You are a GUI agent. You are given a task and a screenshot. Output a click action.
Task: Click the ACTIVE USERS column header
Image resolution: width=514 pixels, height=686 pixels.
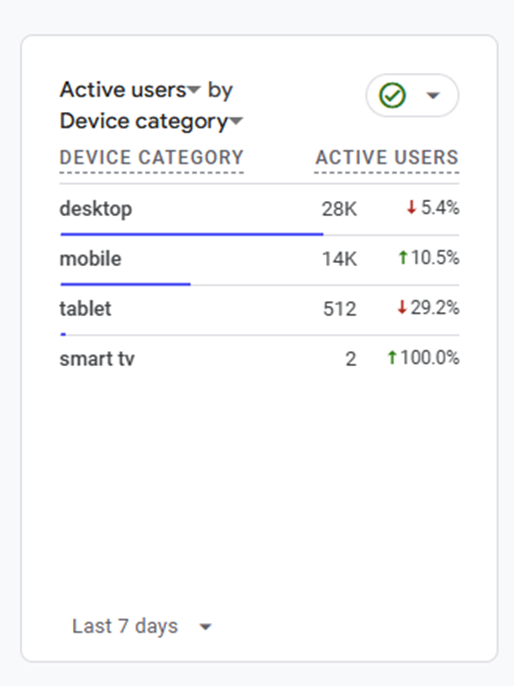coord(387,158)
